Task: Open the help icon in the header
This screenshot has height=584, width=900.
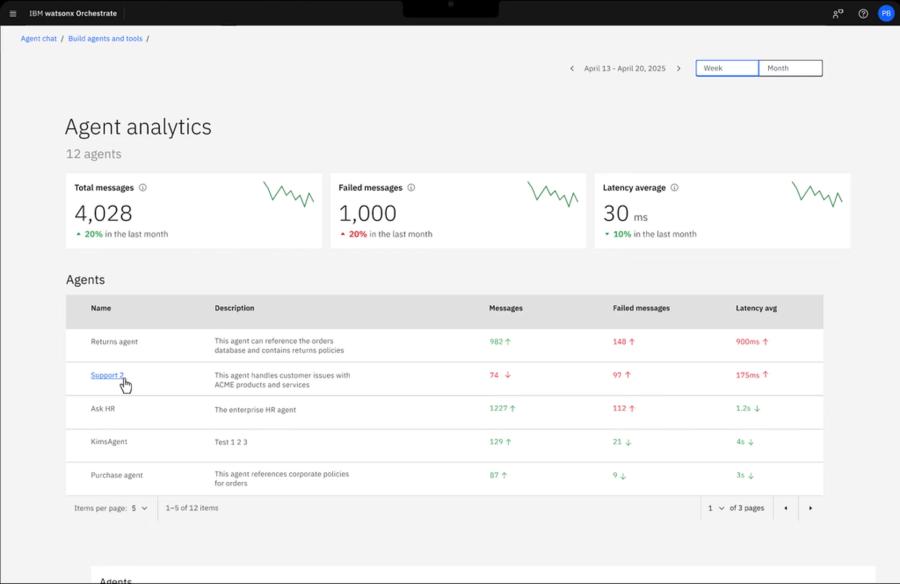Action: (862, 13)
